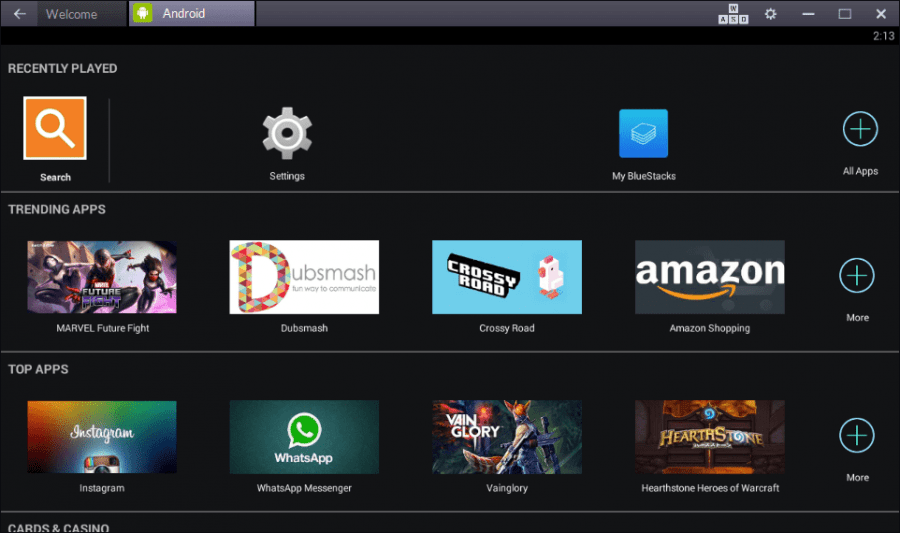The height and width of the screenshot is (533, 900).
Task: Open the Amazon Shopping thumbnail
Action: [709, 277]
